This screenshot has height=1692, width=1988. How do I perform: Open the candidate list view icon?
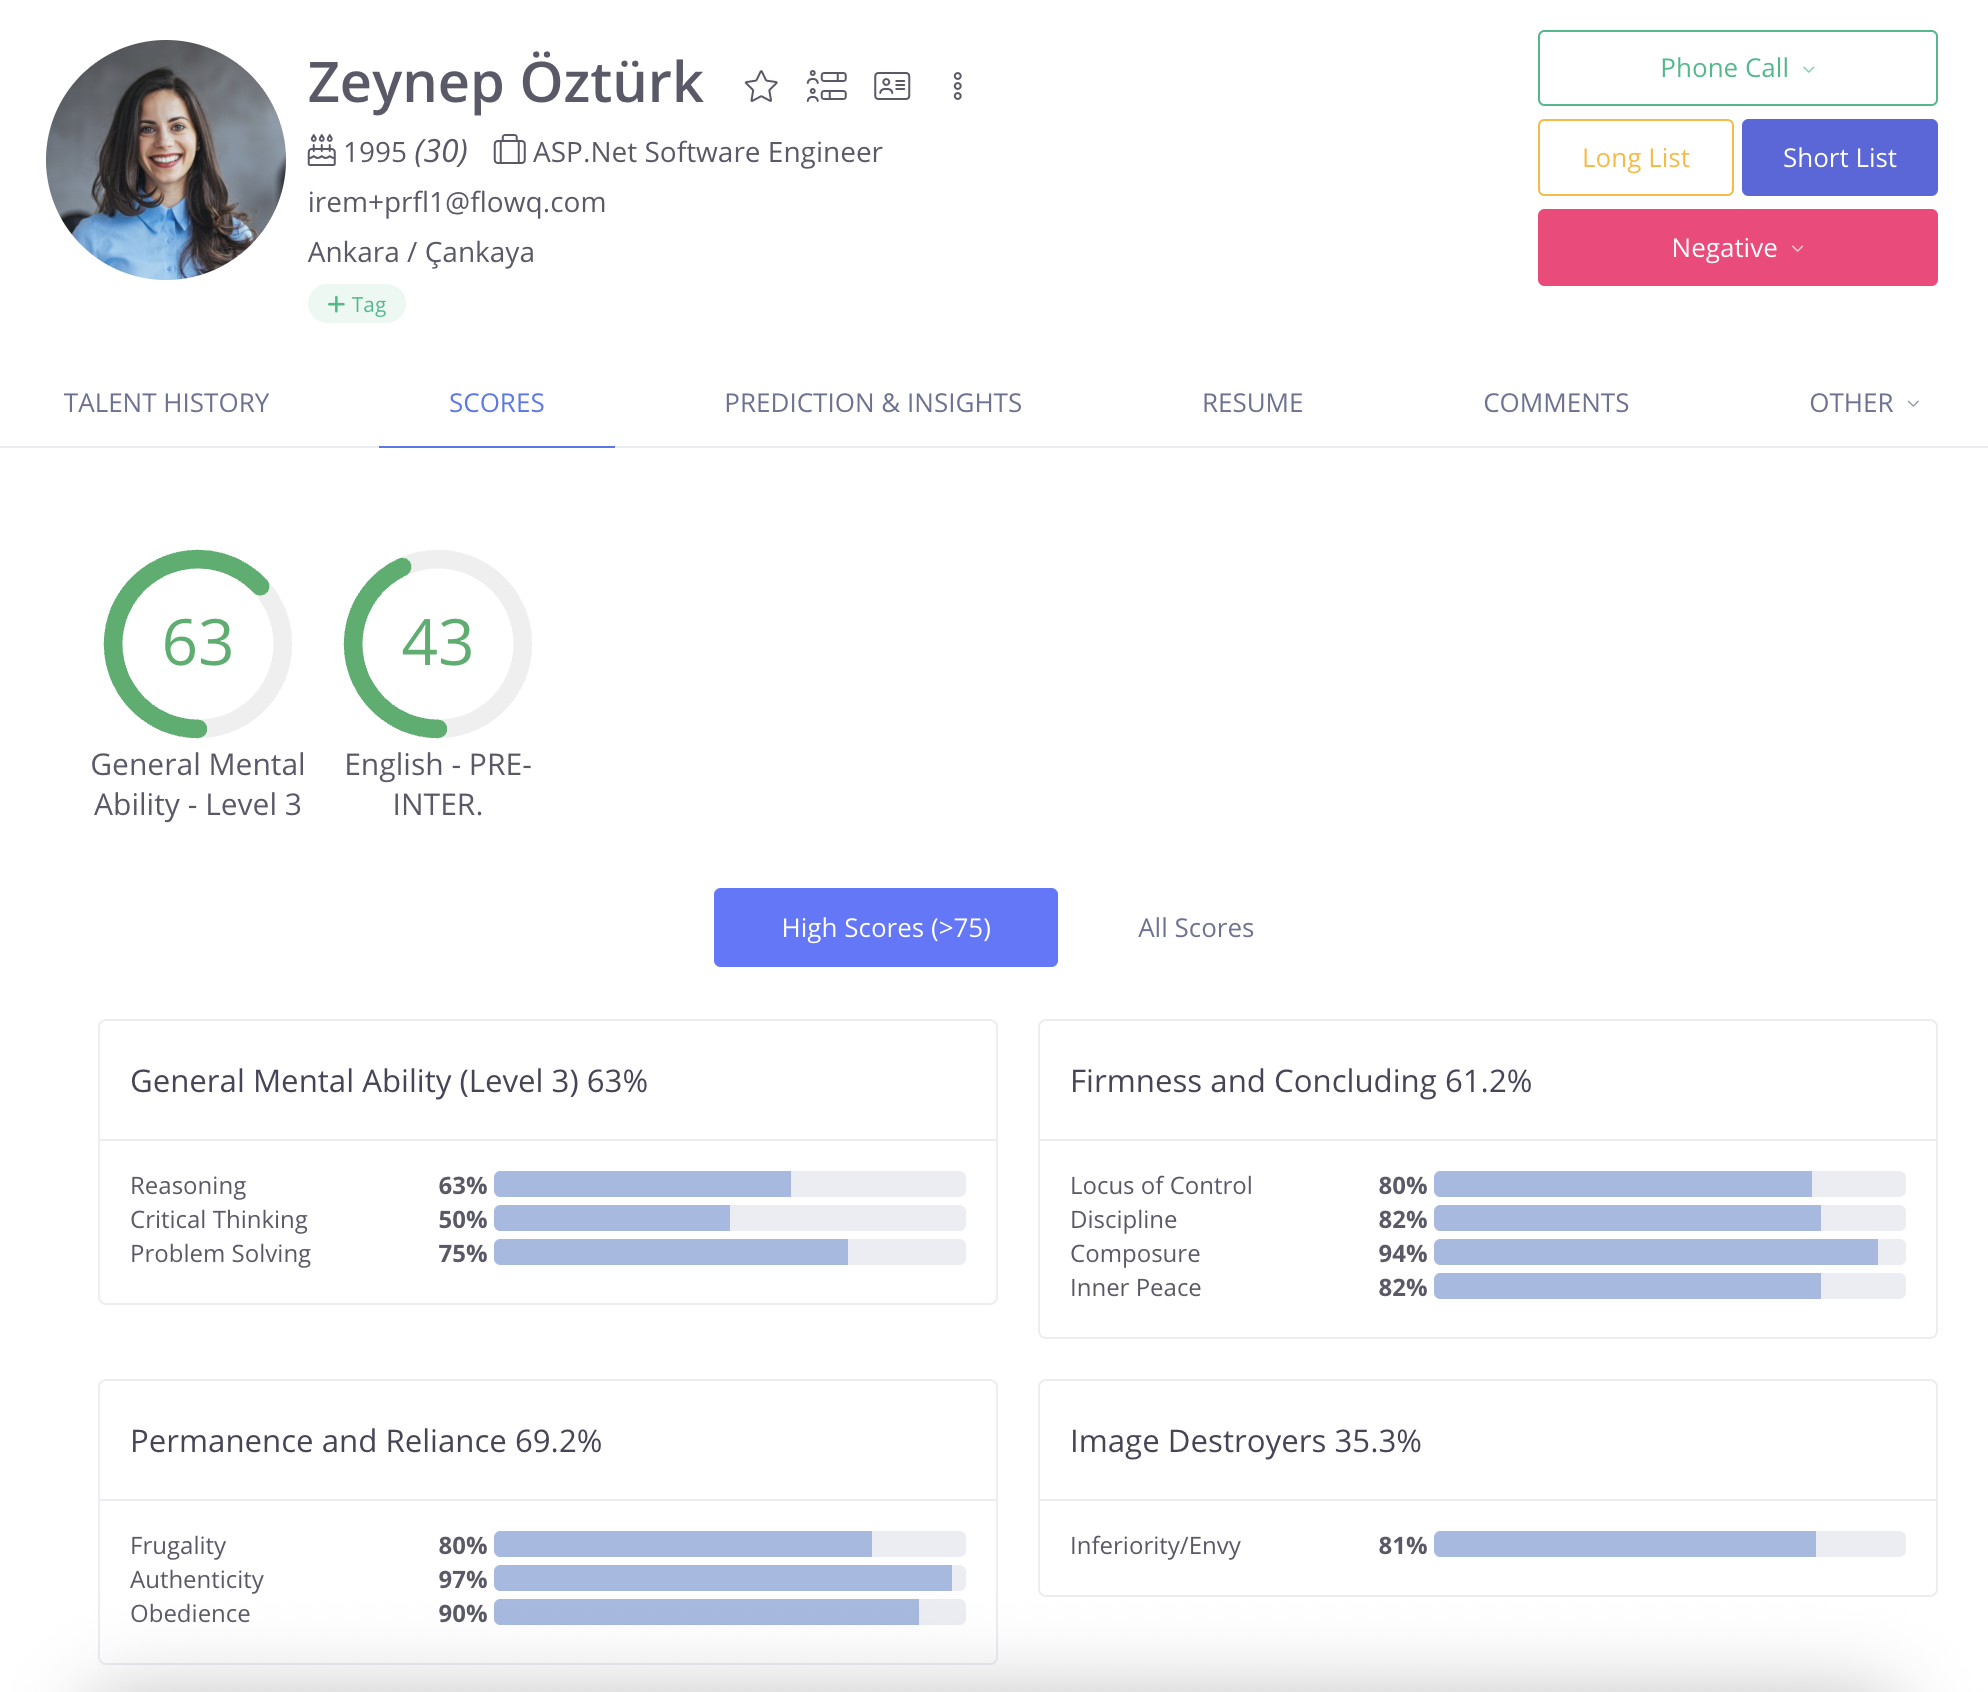(x=827, y=87)
